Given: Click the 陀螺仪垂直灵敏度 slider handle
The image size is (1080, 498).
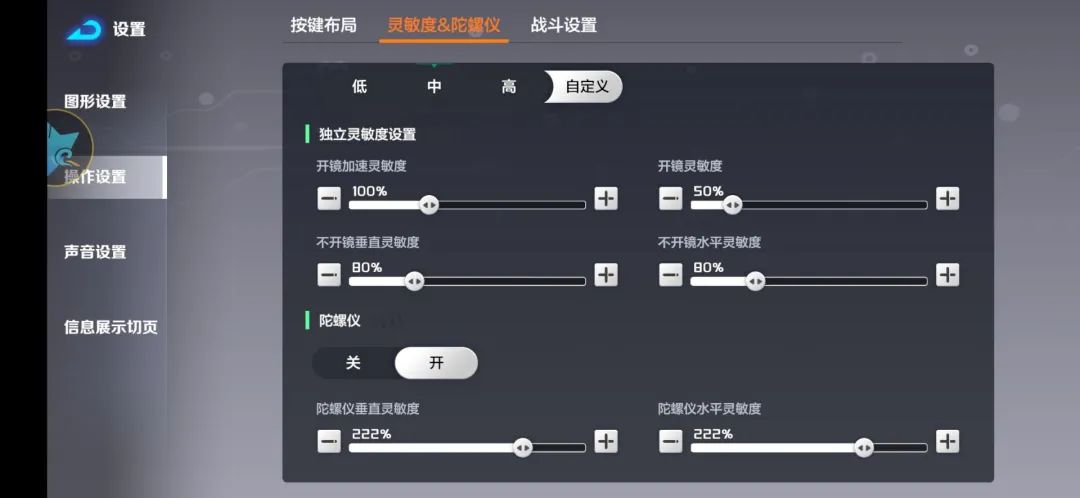Looking at the screenshot, I should (x=522, y=447).
